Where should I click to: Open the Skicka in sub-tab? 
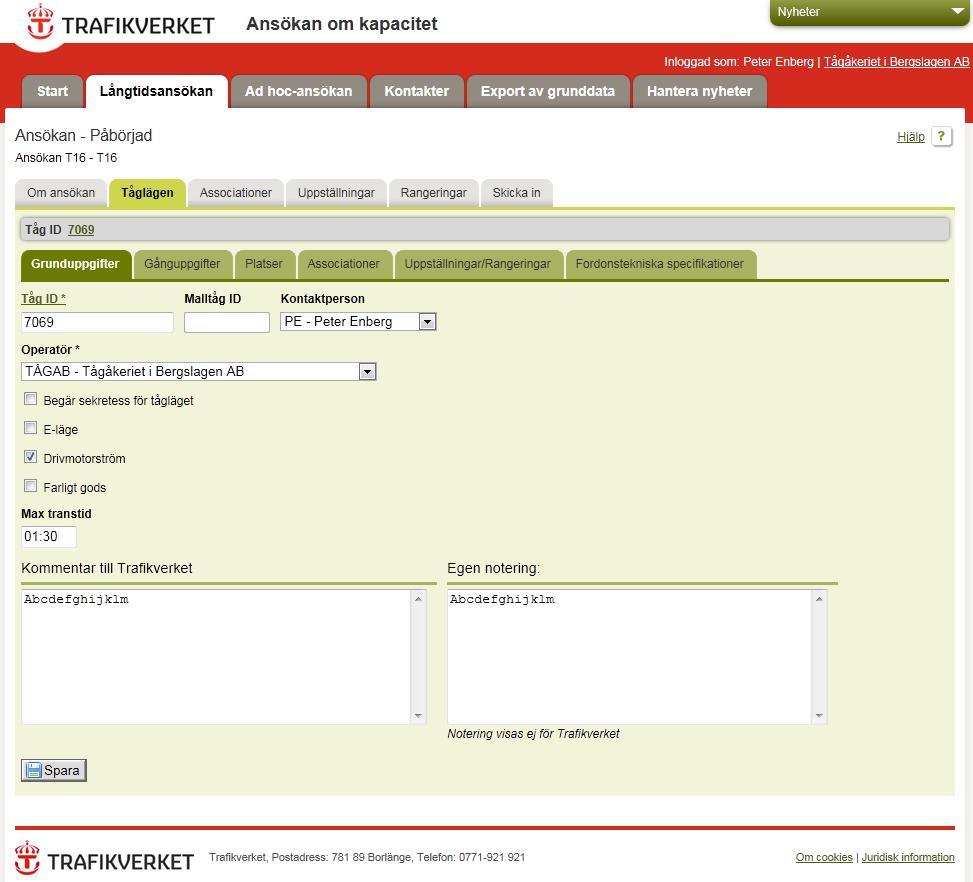pos(516,193)
